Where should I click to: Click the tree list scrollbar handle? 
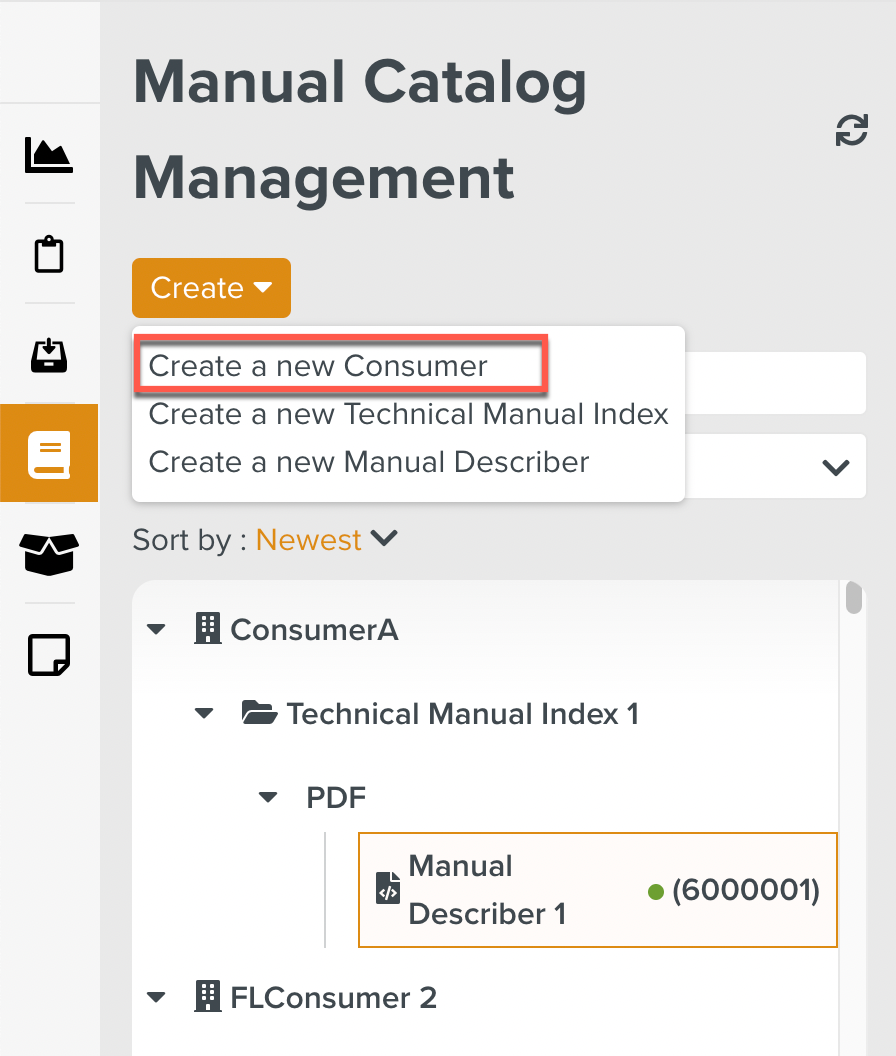[x=853, y=597]
